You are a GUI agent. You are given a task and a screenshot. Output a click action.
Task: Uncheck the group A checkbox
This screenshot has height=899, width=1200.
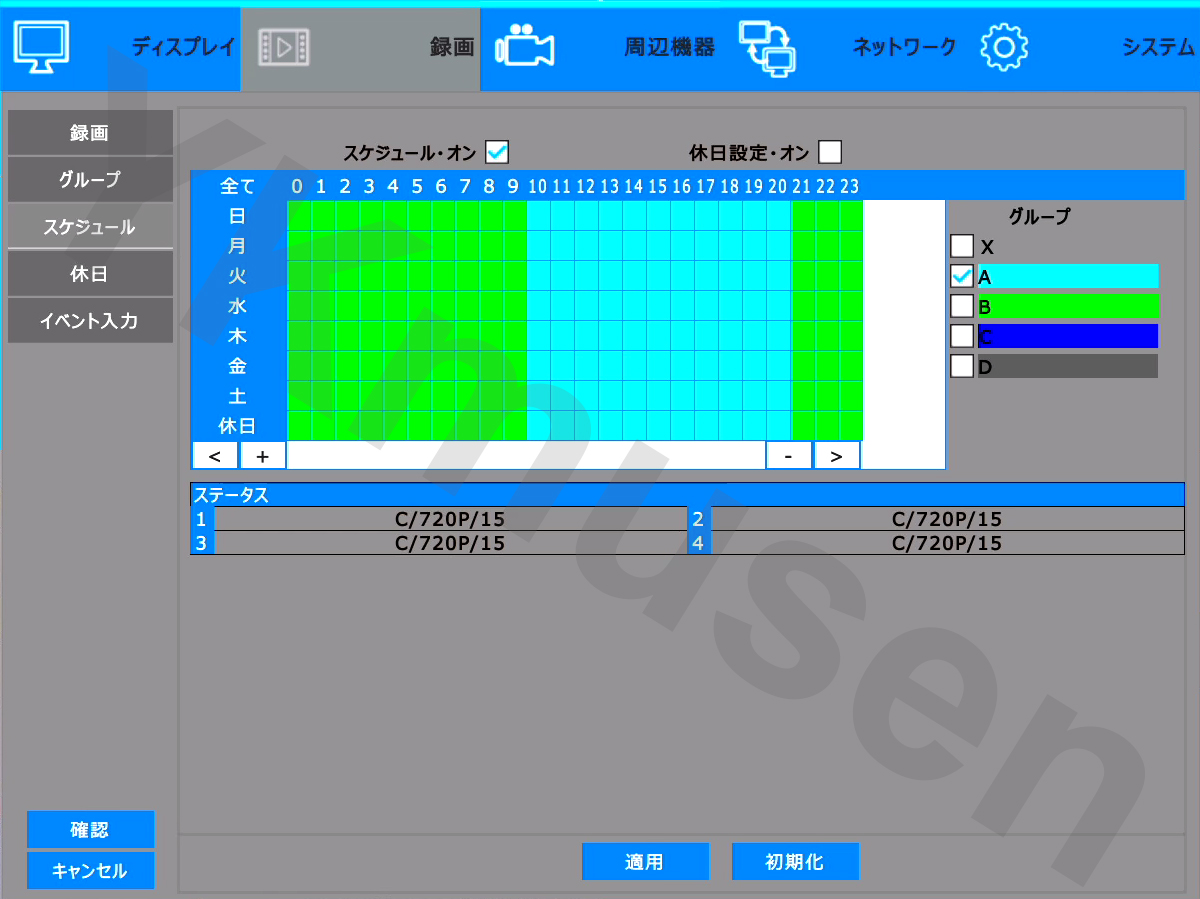tap(962, 276)
